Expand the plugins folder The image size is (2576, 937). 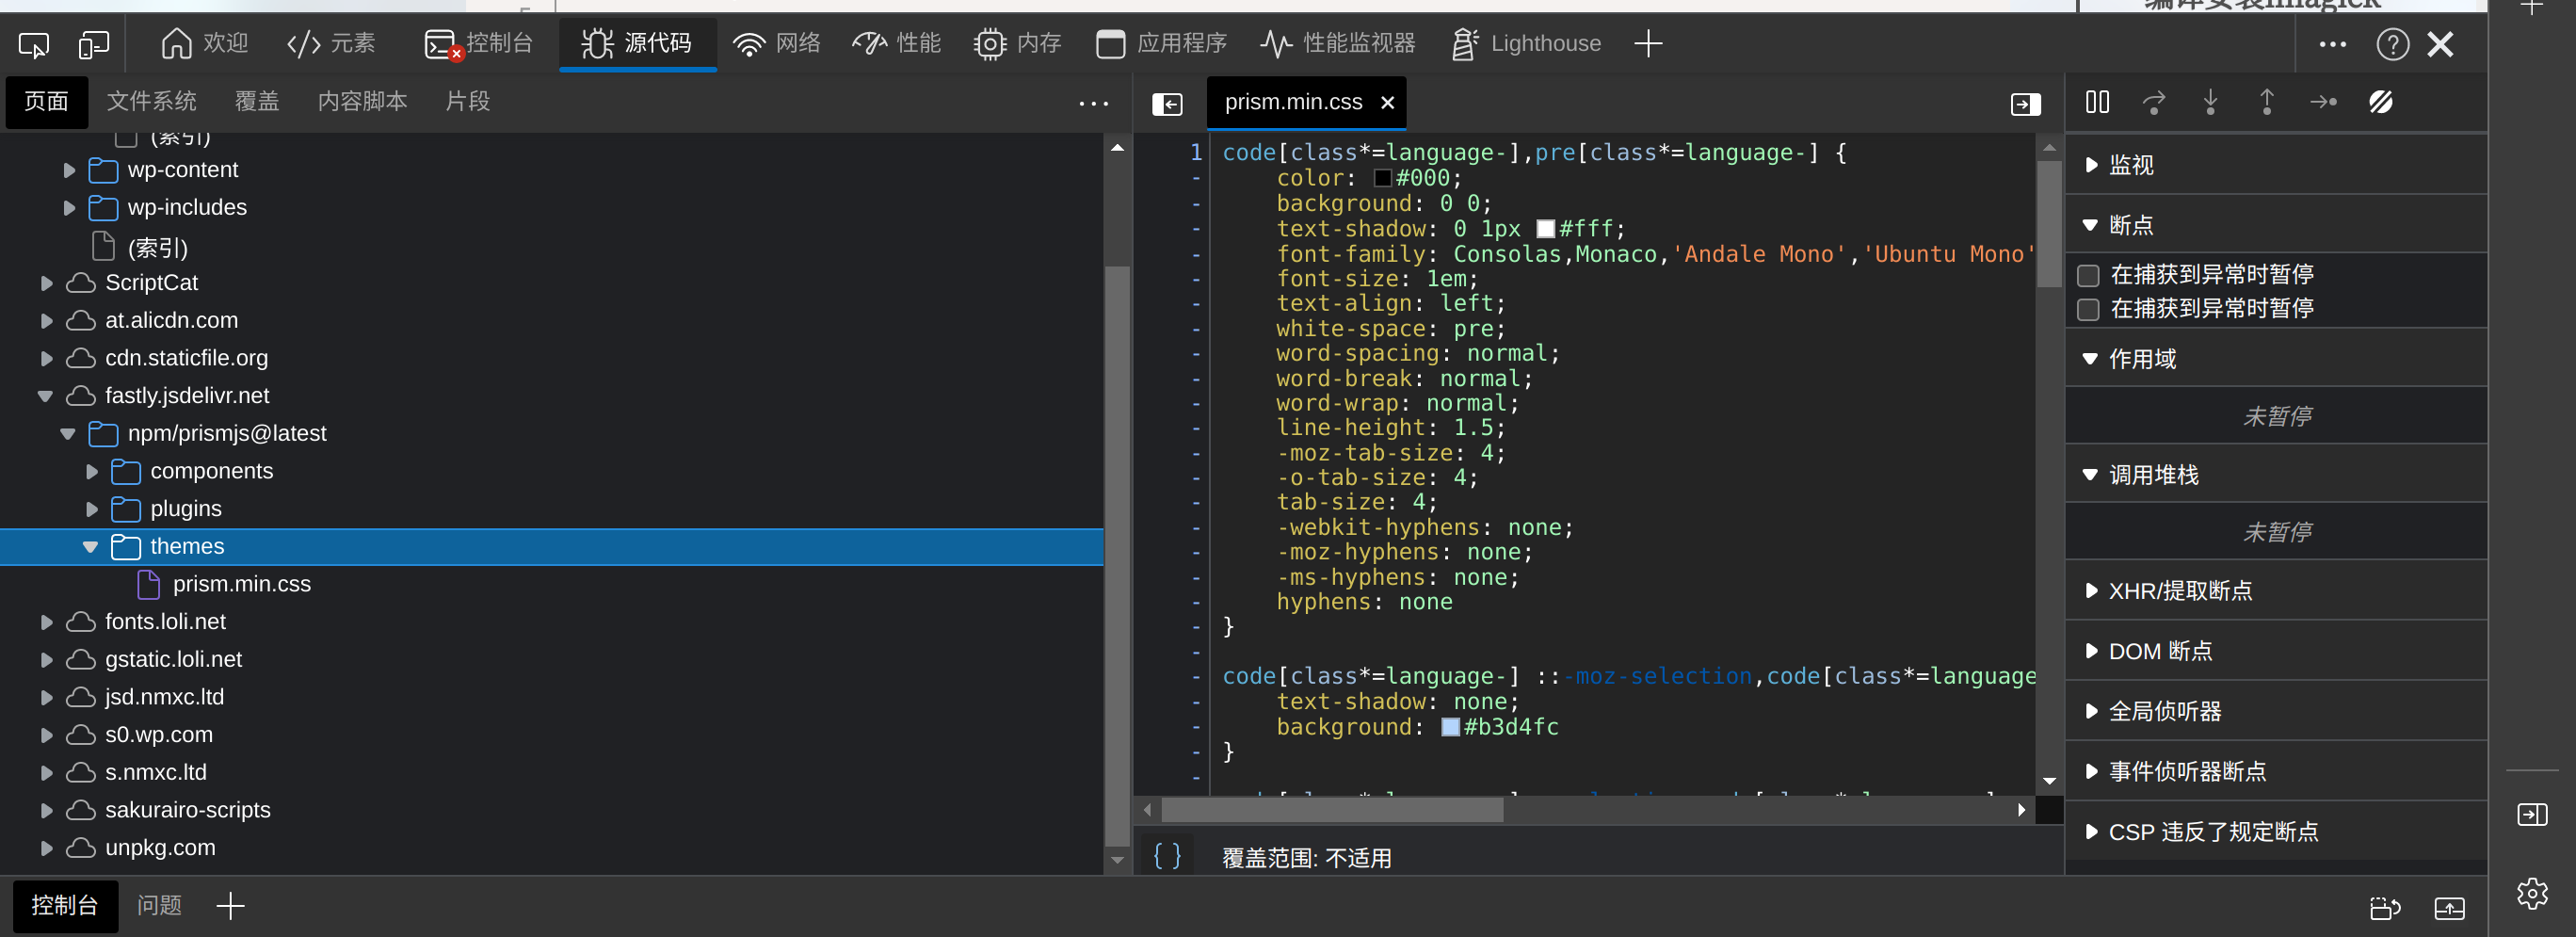(x=92, y=509)
